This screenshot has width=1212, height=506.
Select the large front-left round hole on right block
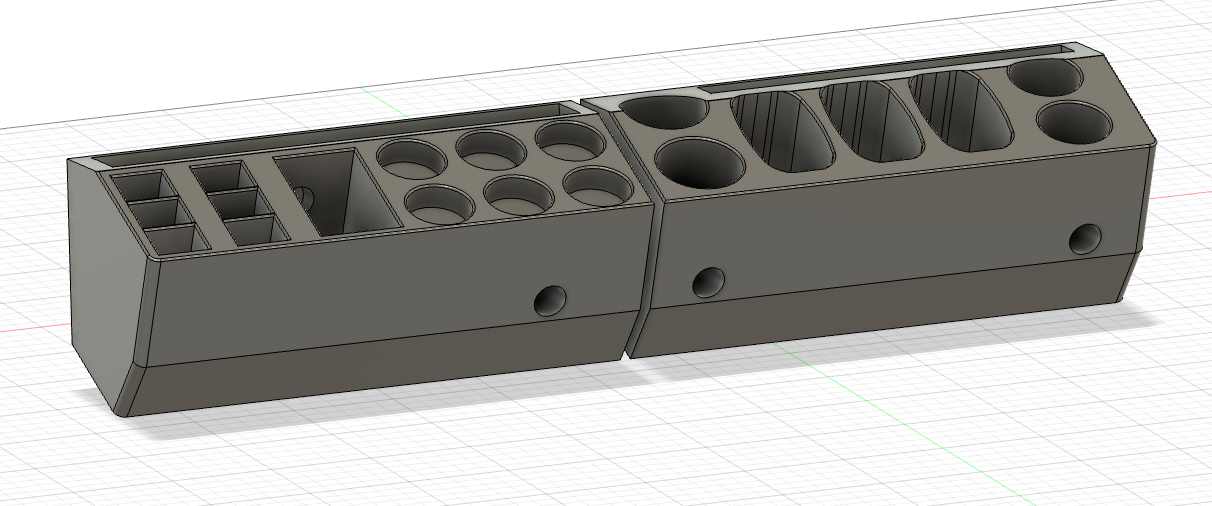point(699,163)
